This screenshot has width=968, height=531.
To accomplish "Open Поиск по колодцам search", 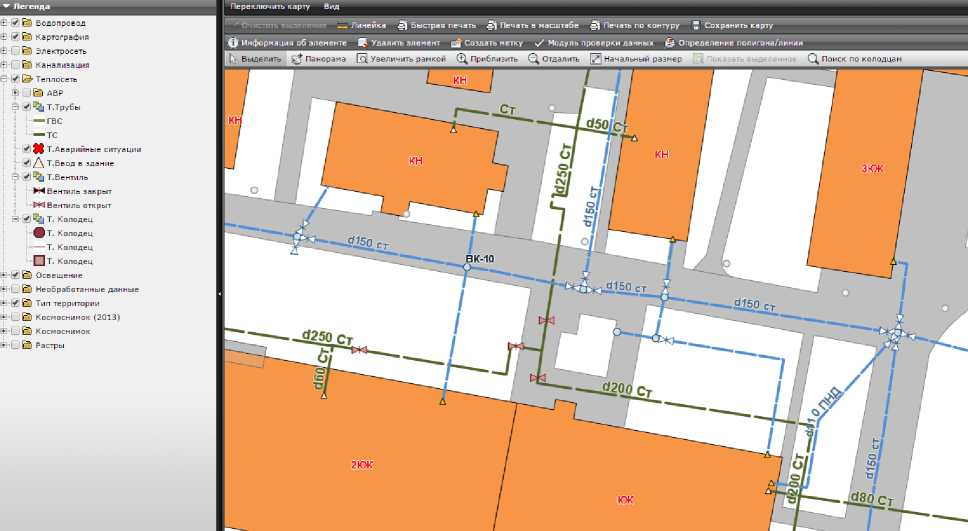I will 854,59.
